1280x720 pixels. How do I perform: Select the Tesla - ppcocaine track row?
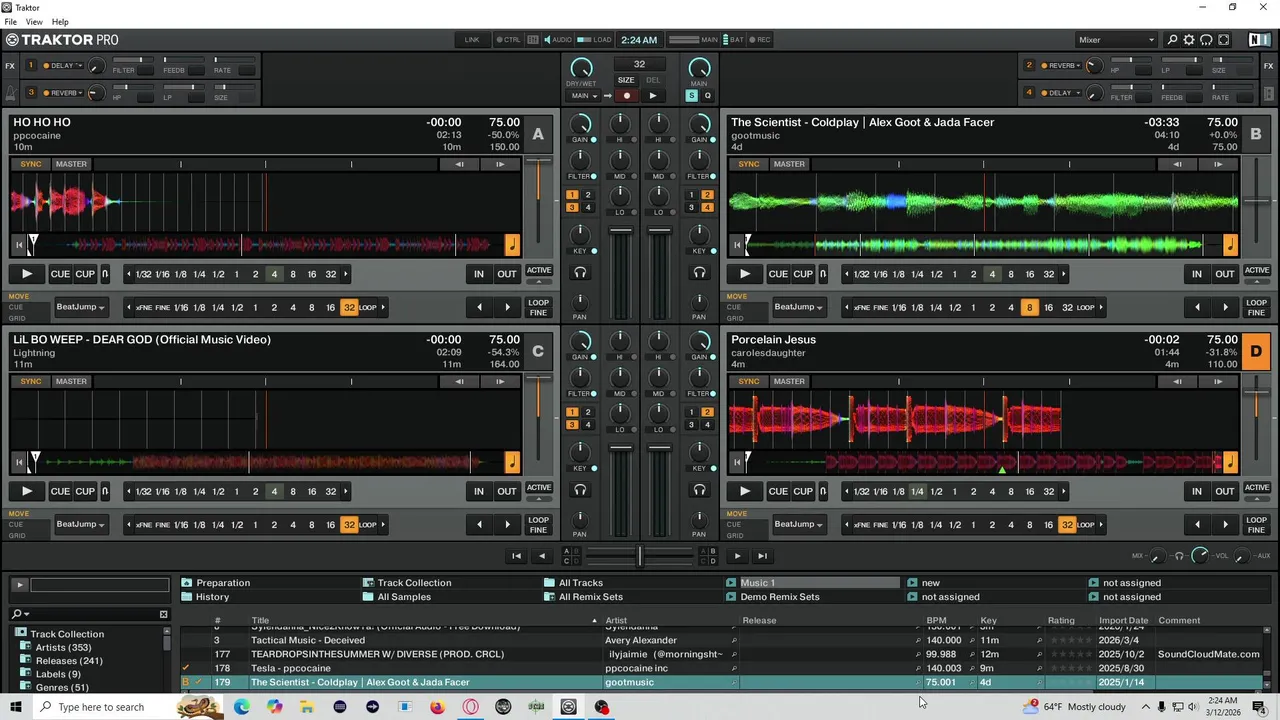(x=720, y=668)
